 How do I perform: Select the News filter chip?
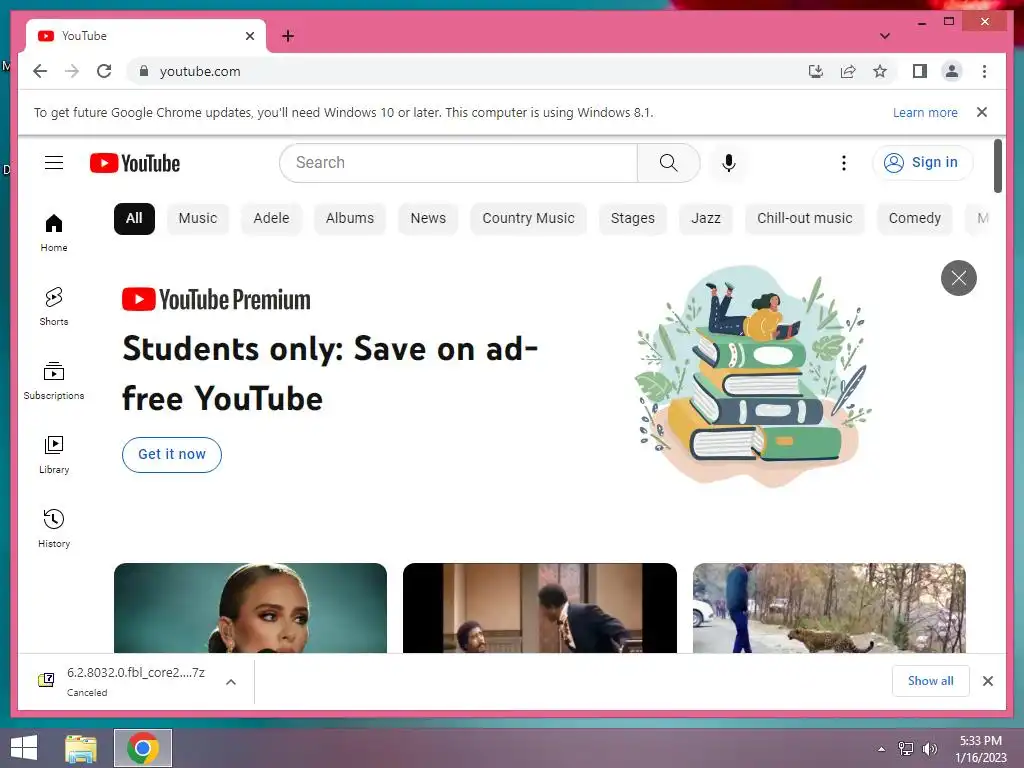pyautogui.click(x=428, y=218)
